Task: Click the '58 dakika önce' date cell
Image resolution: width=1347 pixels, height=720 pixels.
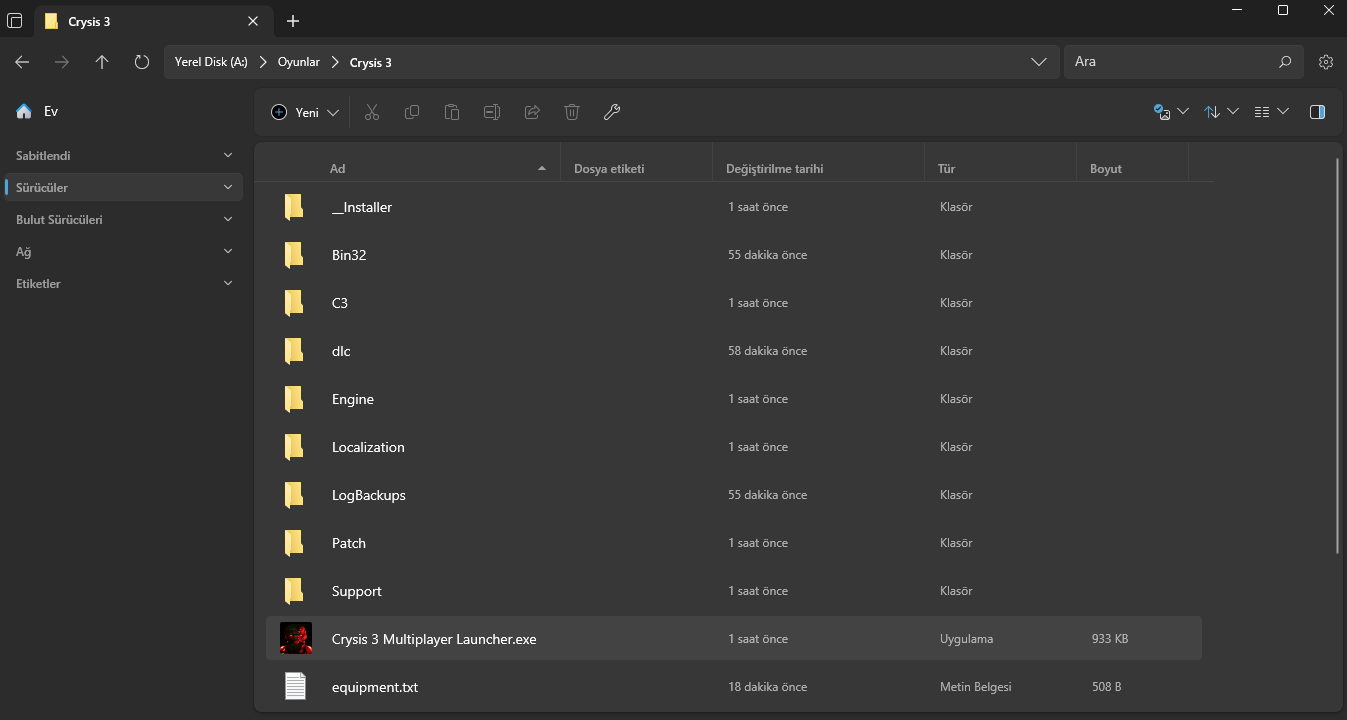Action: (x=767, y=351)
